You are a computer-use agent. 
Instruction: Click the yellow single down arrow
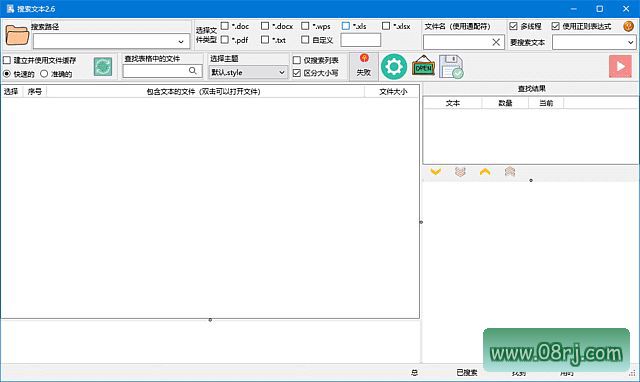point(436,171)
